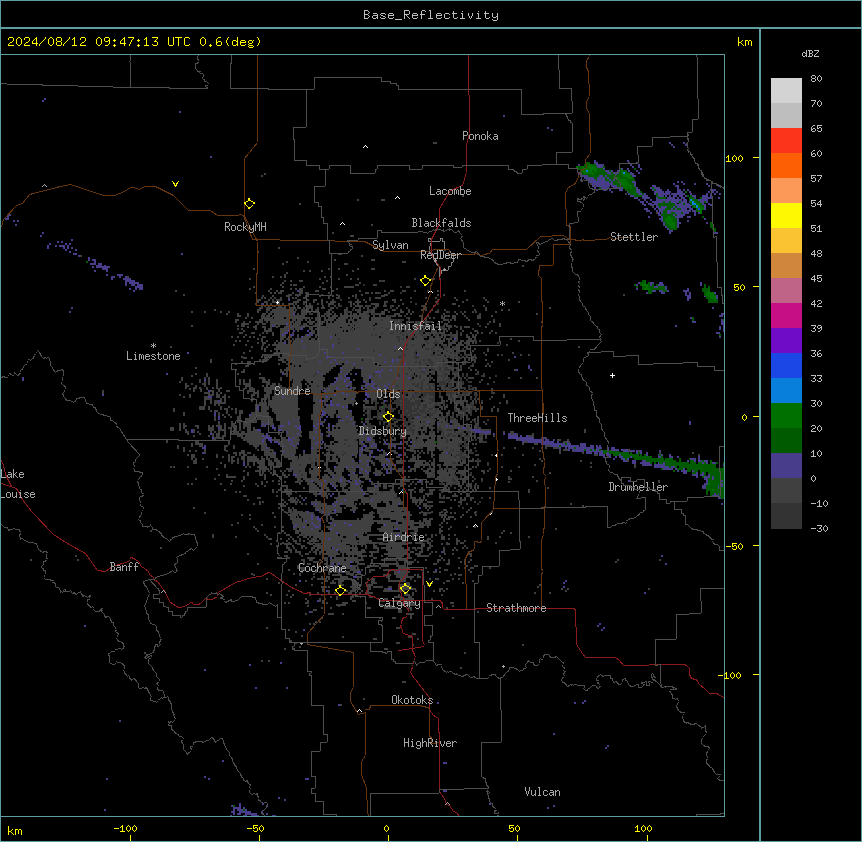Click the Cochrane label

pyautogui.click(x=322, y=568)
